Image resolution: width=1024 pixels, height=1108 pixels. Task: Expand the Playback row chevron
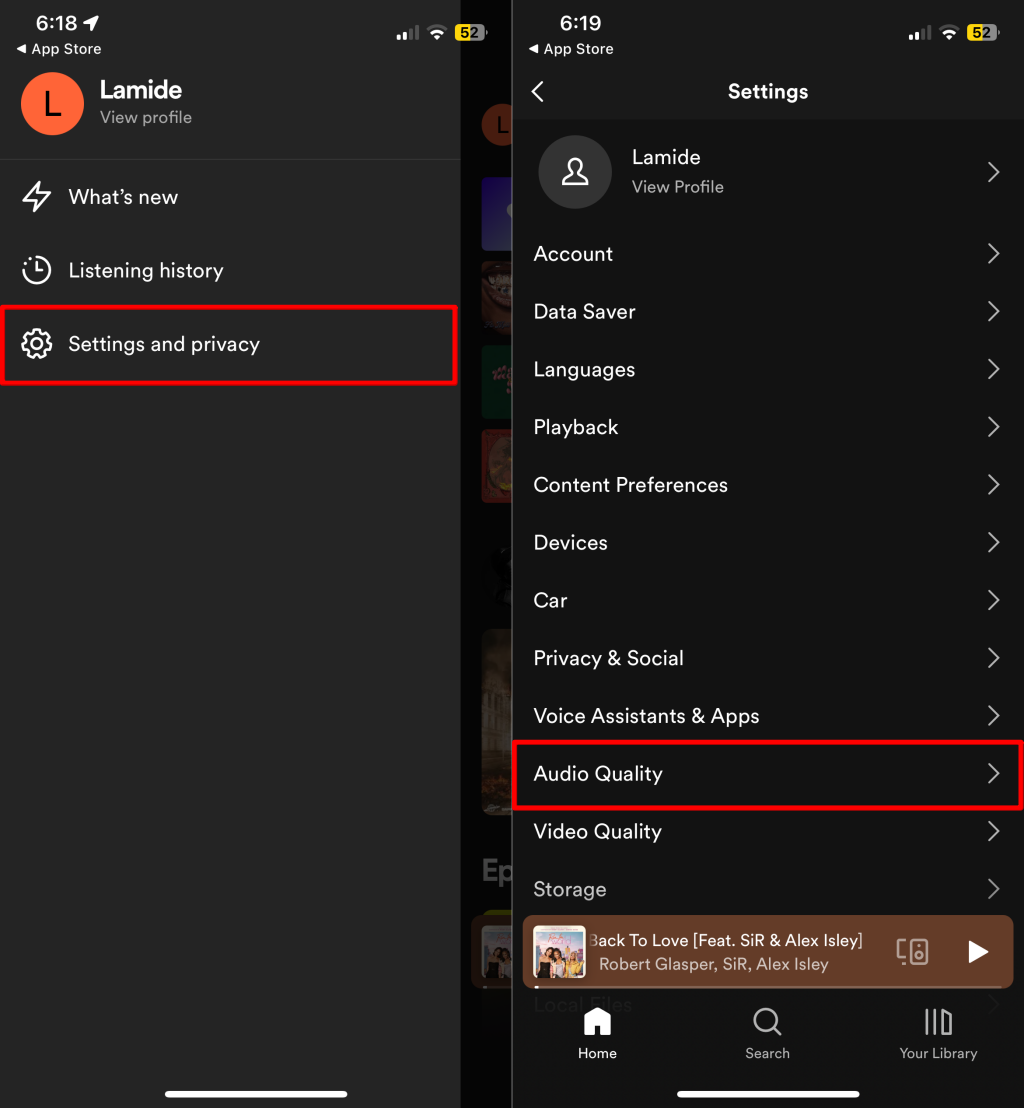(x=994, y=427)
